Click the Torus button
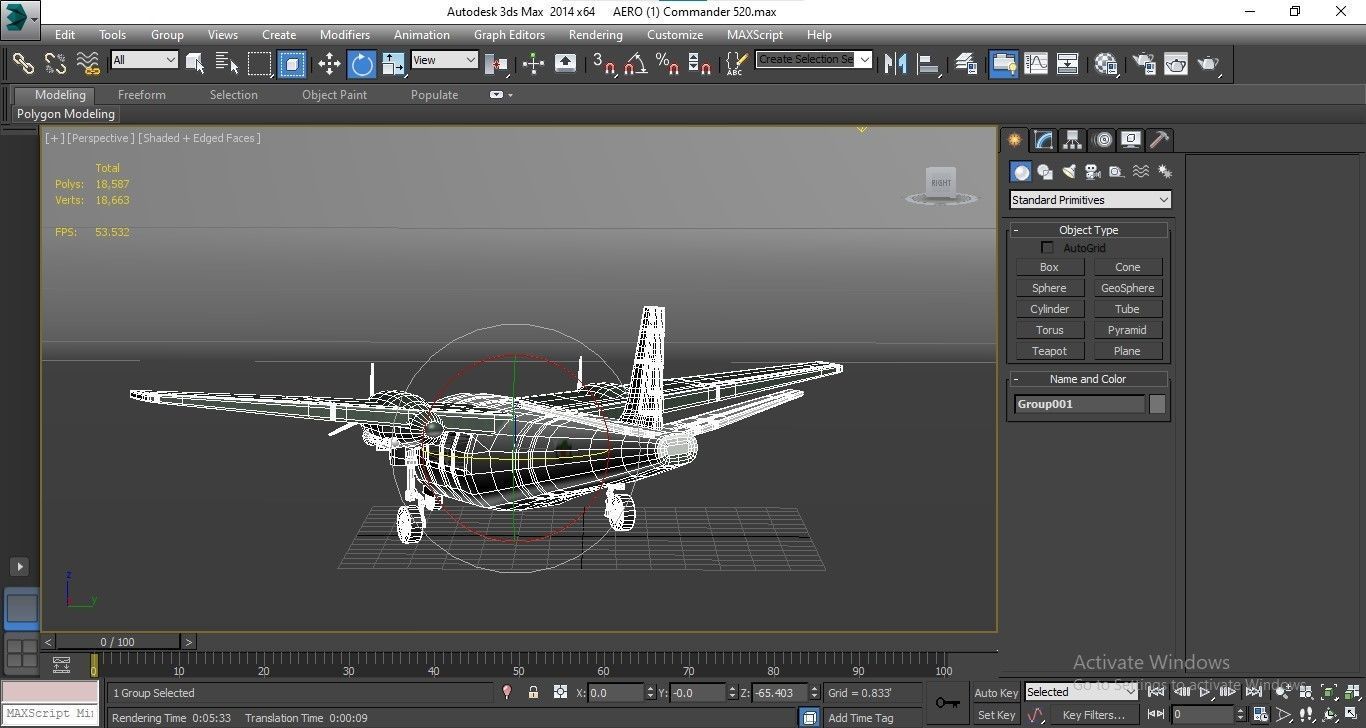The image size is (1366, 728). pos(1049,330)
